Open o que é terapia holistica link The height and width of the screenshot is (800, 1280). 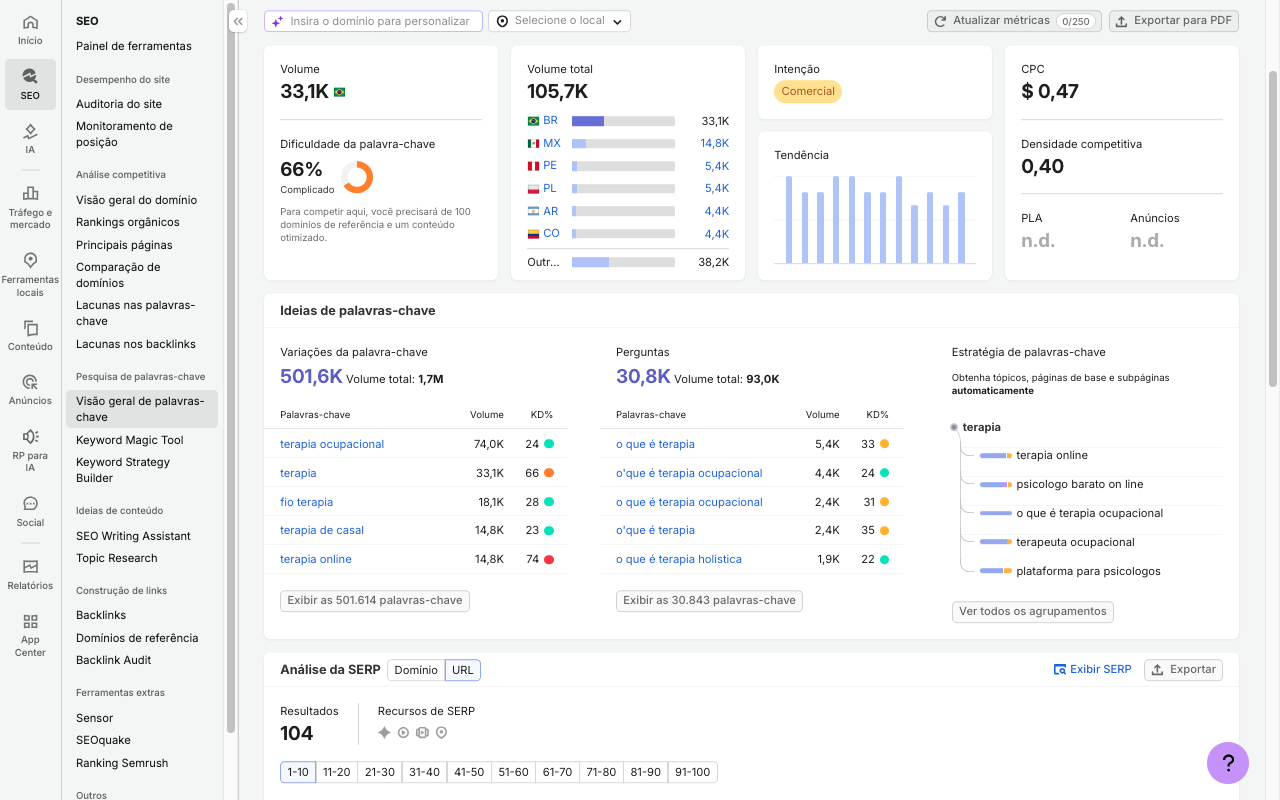tap(679, 559)
